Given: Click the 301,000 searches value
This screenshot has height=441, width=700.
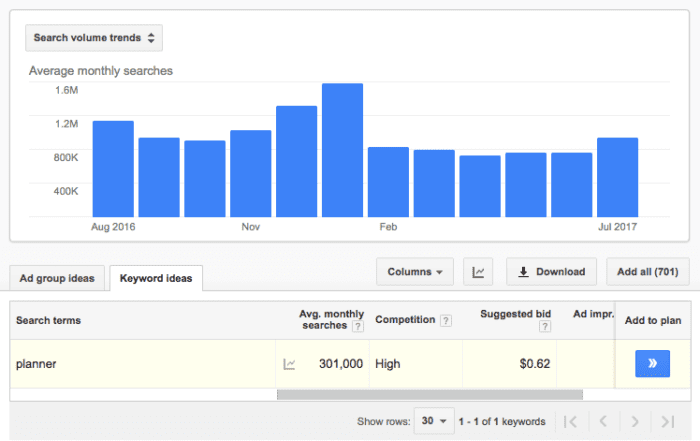Looking at the screenshot, I should [x=341, y=364].
